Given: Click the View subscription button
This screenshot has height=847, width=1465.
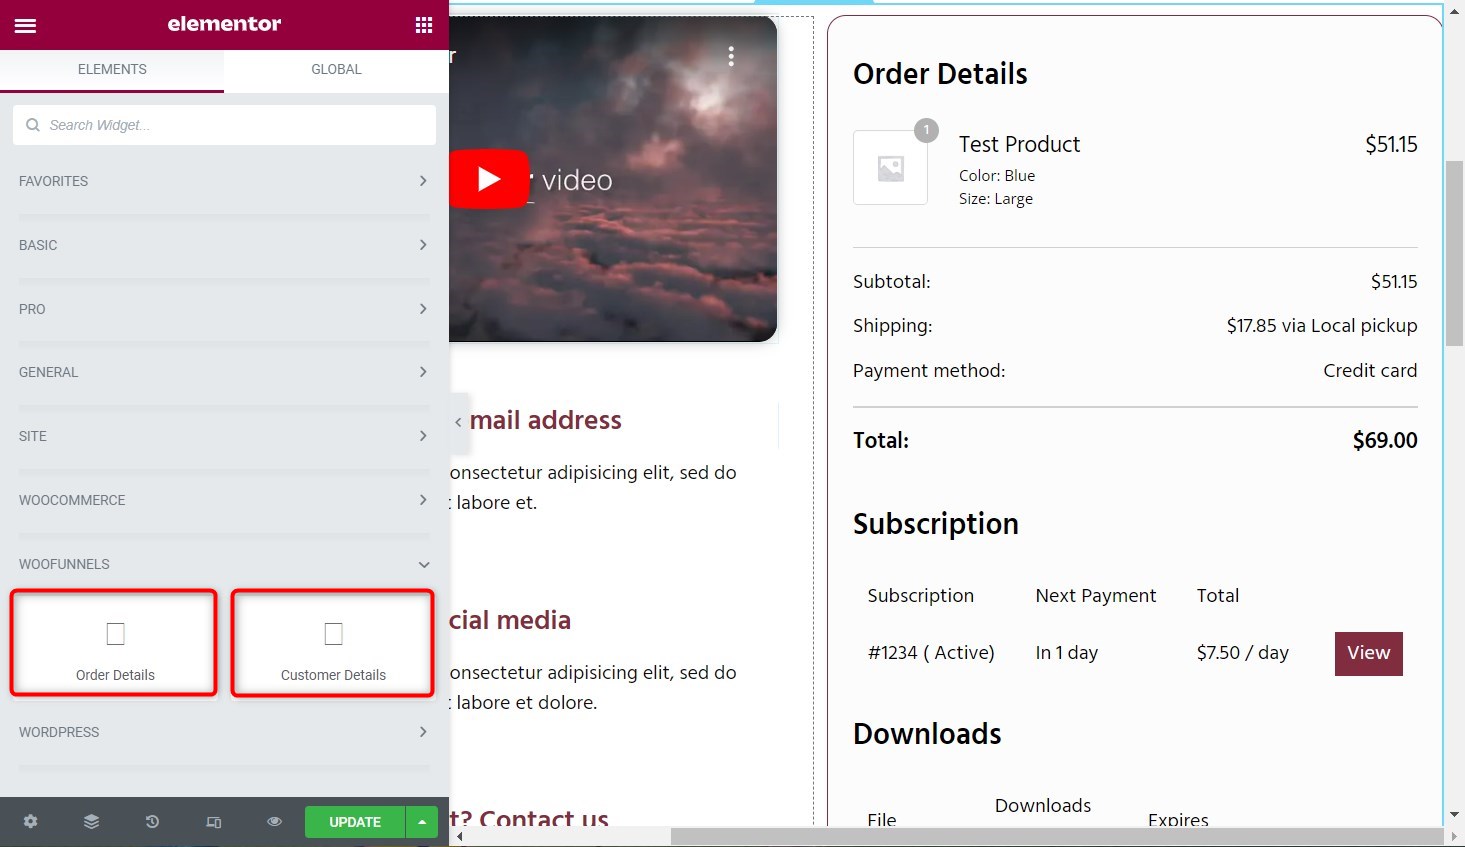Looking at the screenshot, I should pos(1367,653).
